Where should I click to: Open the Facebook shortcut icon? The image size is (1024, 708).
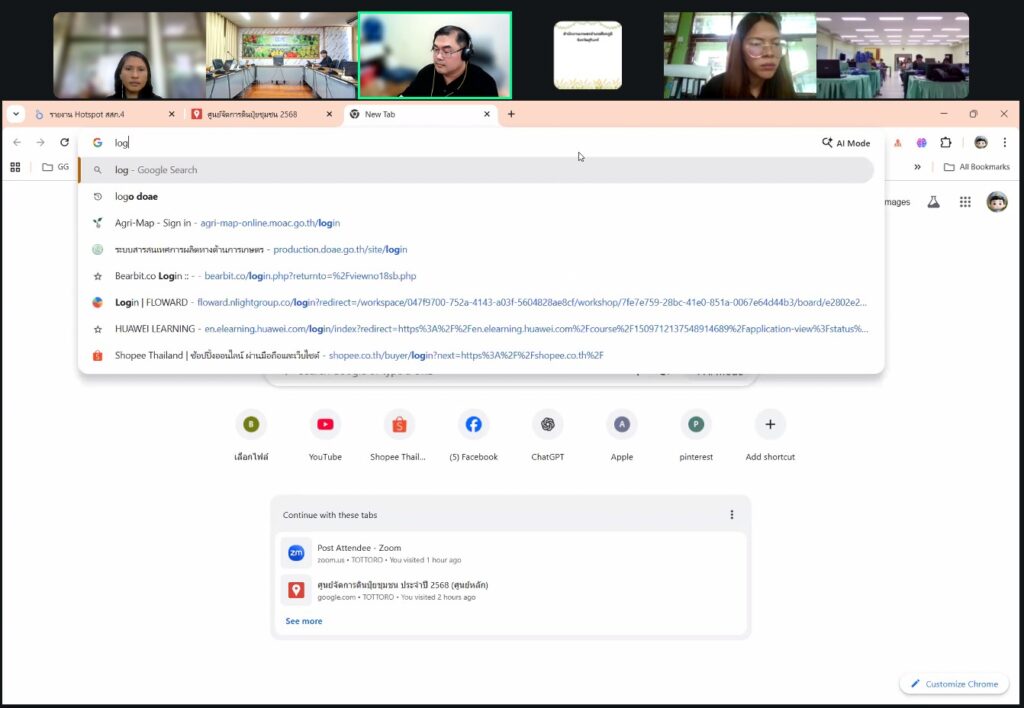[473, 425]
